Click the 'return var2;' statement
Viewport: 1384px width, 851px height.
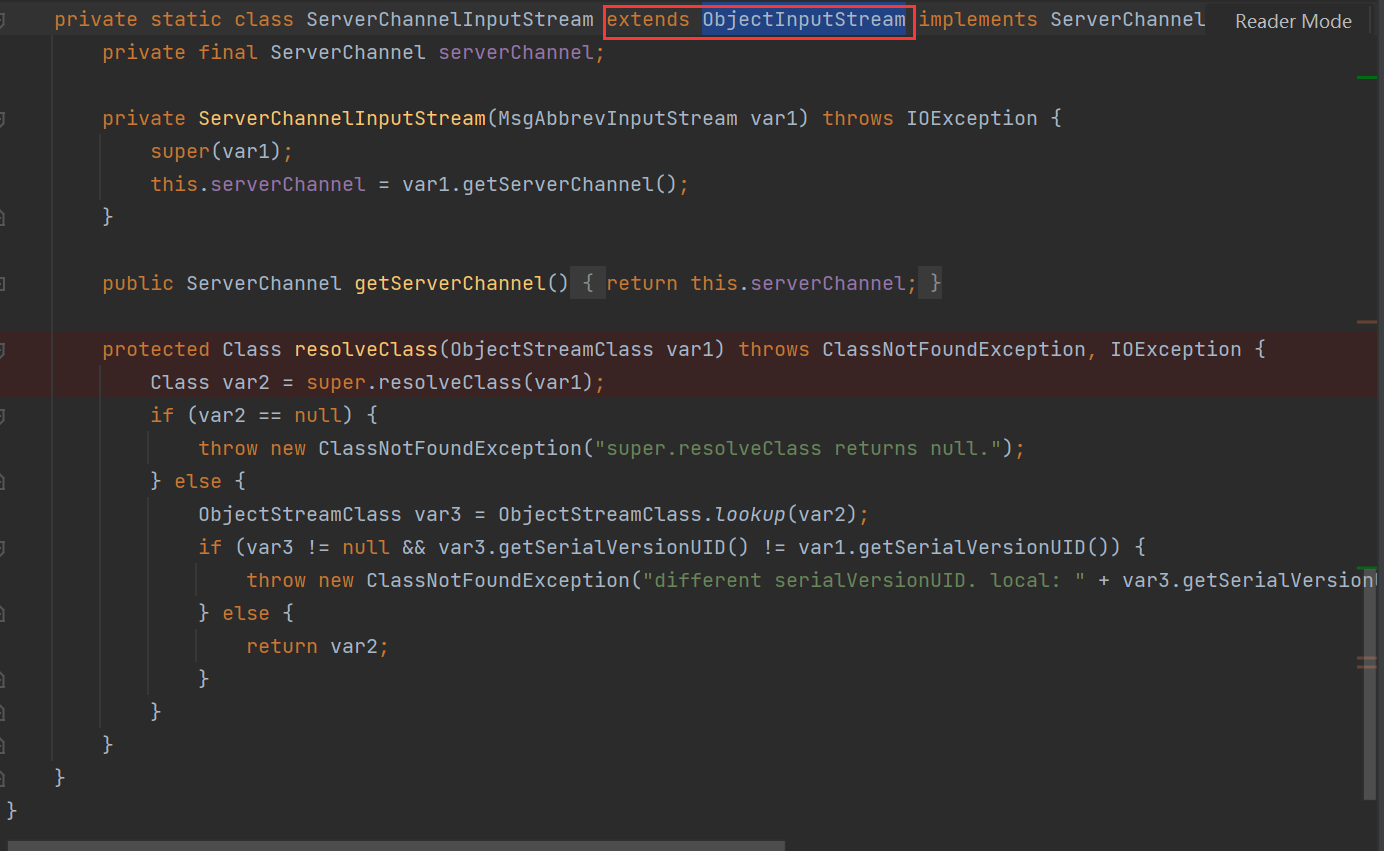[x=318, y=647]
